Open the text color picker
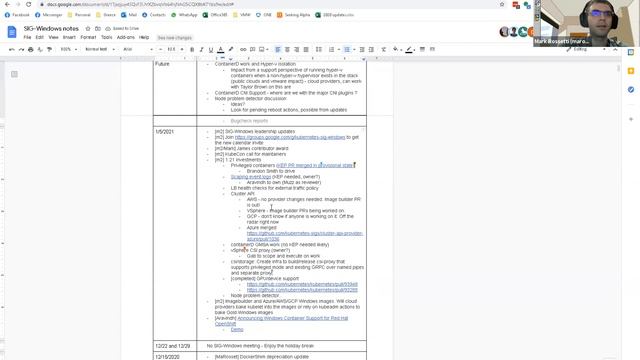The width and height of the screenshot is (640, 360). (220, 49)
